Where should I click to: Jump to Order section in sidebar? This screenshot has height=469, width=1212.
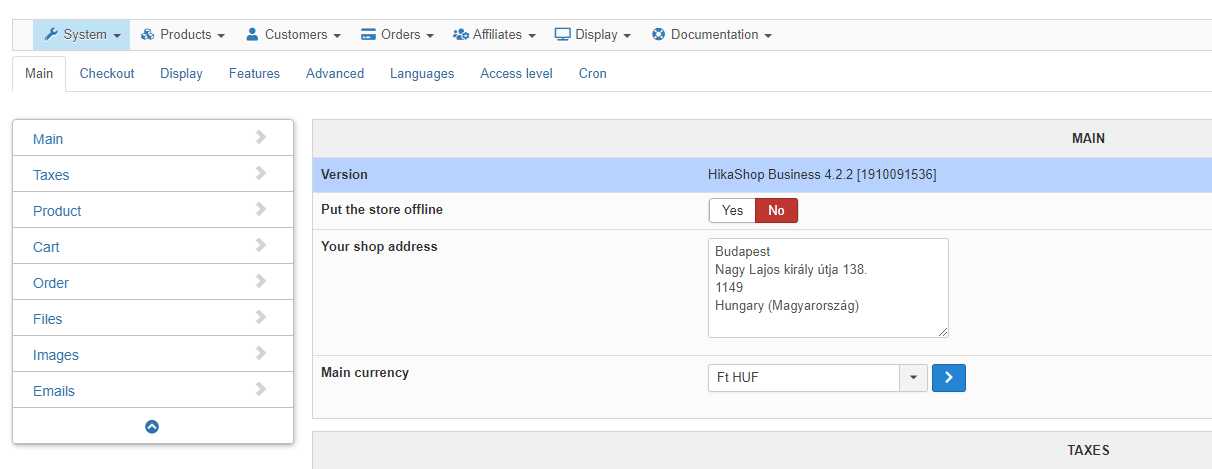153,282
